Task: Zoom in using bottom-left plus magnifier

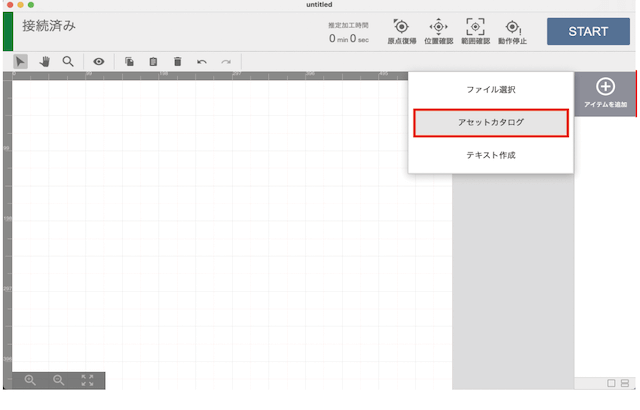Action: [31, 381]
